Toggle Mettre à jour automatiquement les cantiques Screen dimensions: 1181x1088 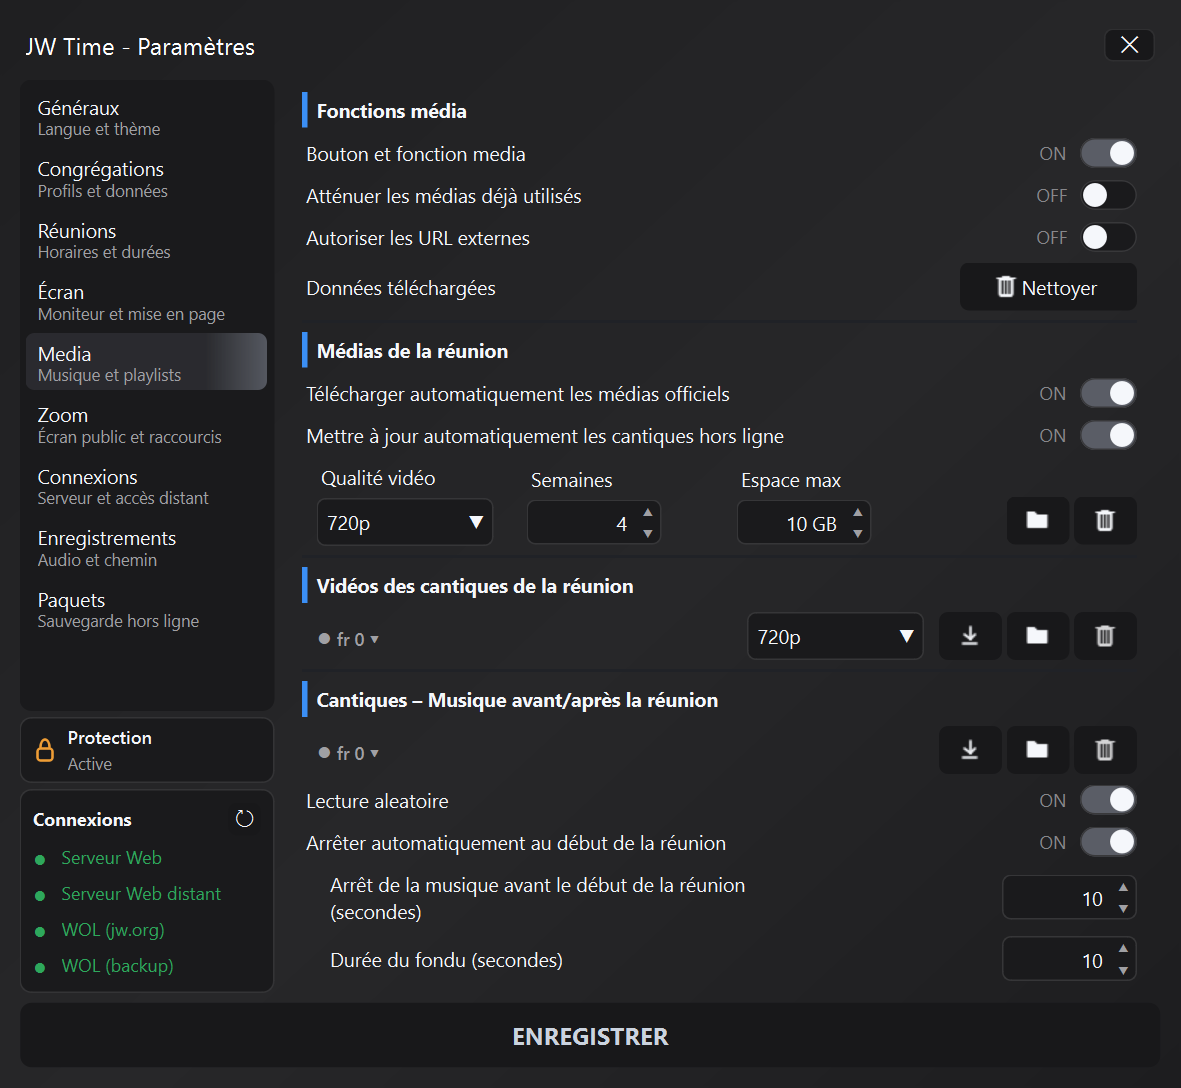click(1108, 436)
